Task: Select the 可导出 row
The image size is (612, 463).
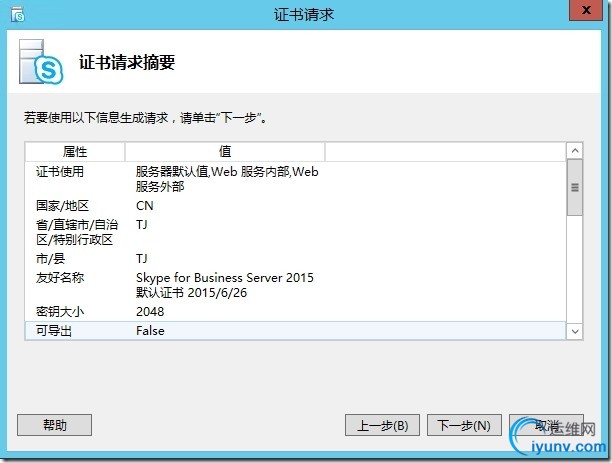Action: tap(295, 331)
